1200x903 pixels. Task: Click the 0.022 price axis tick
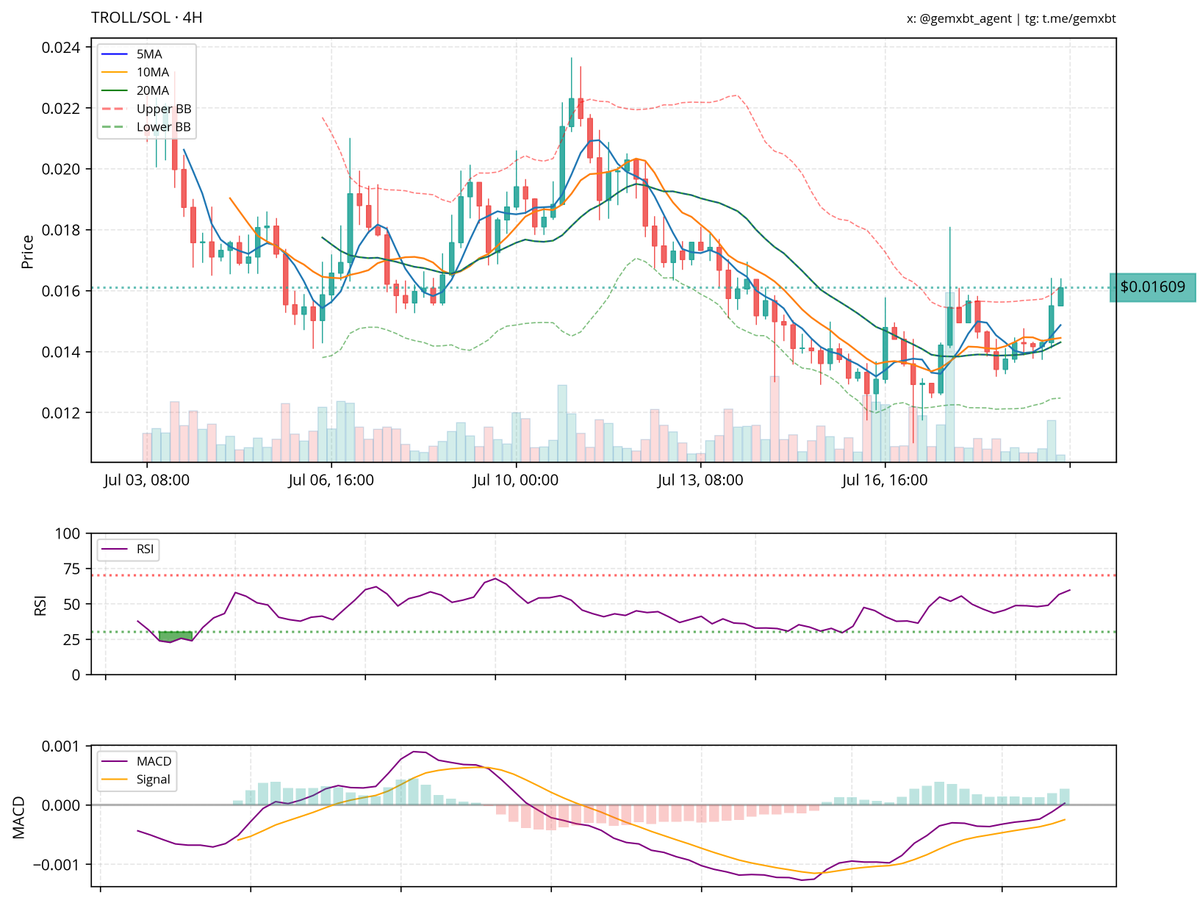point(62,108)
